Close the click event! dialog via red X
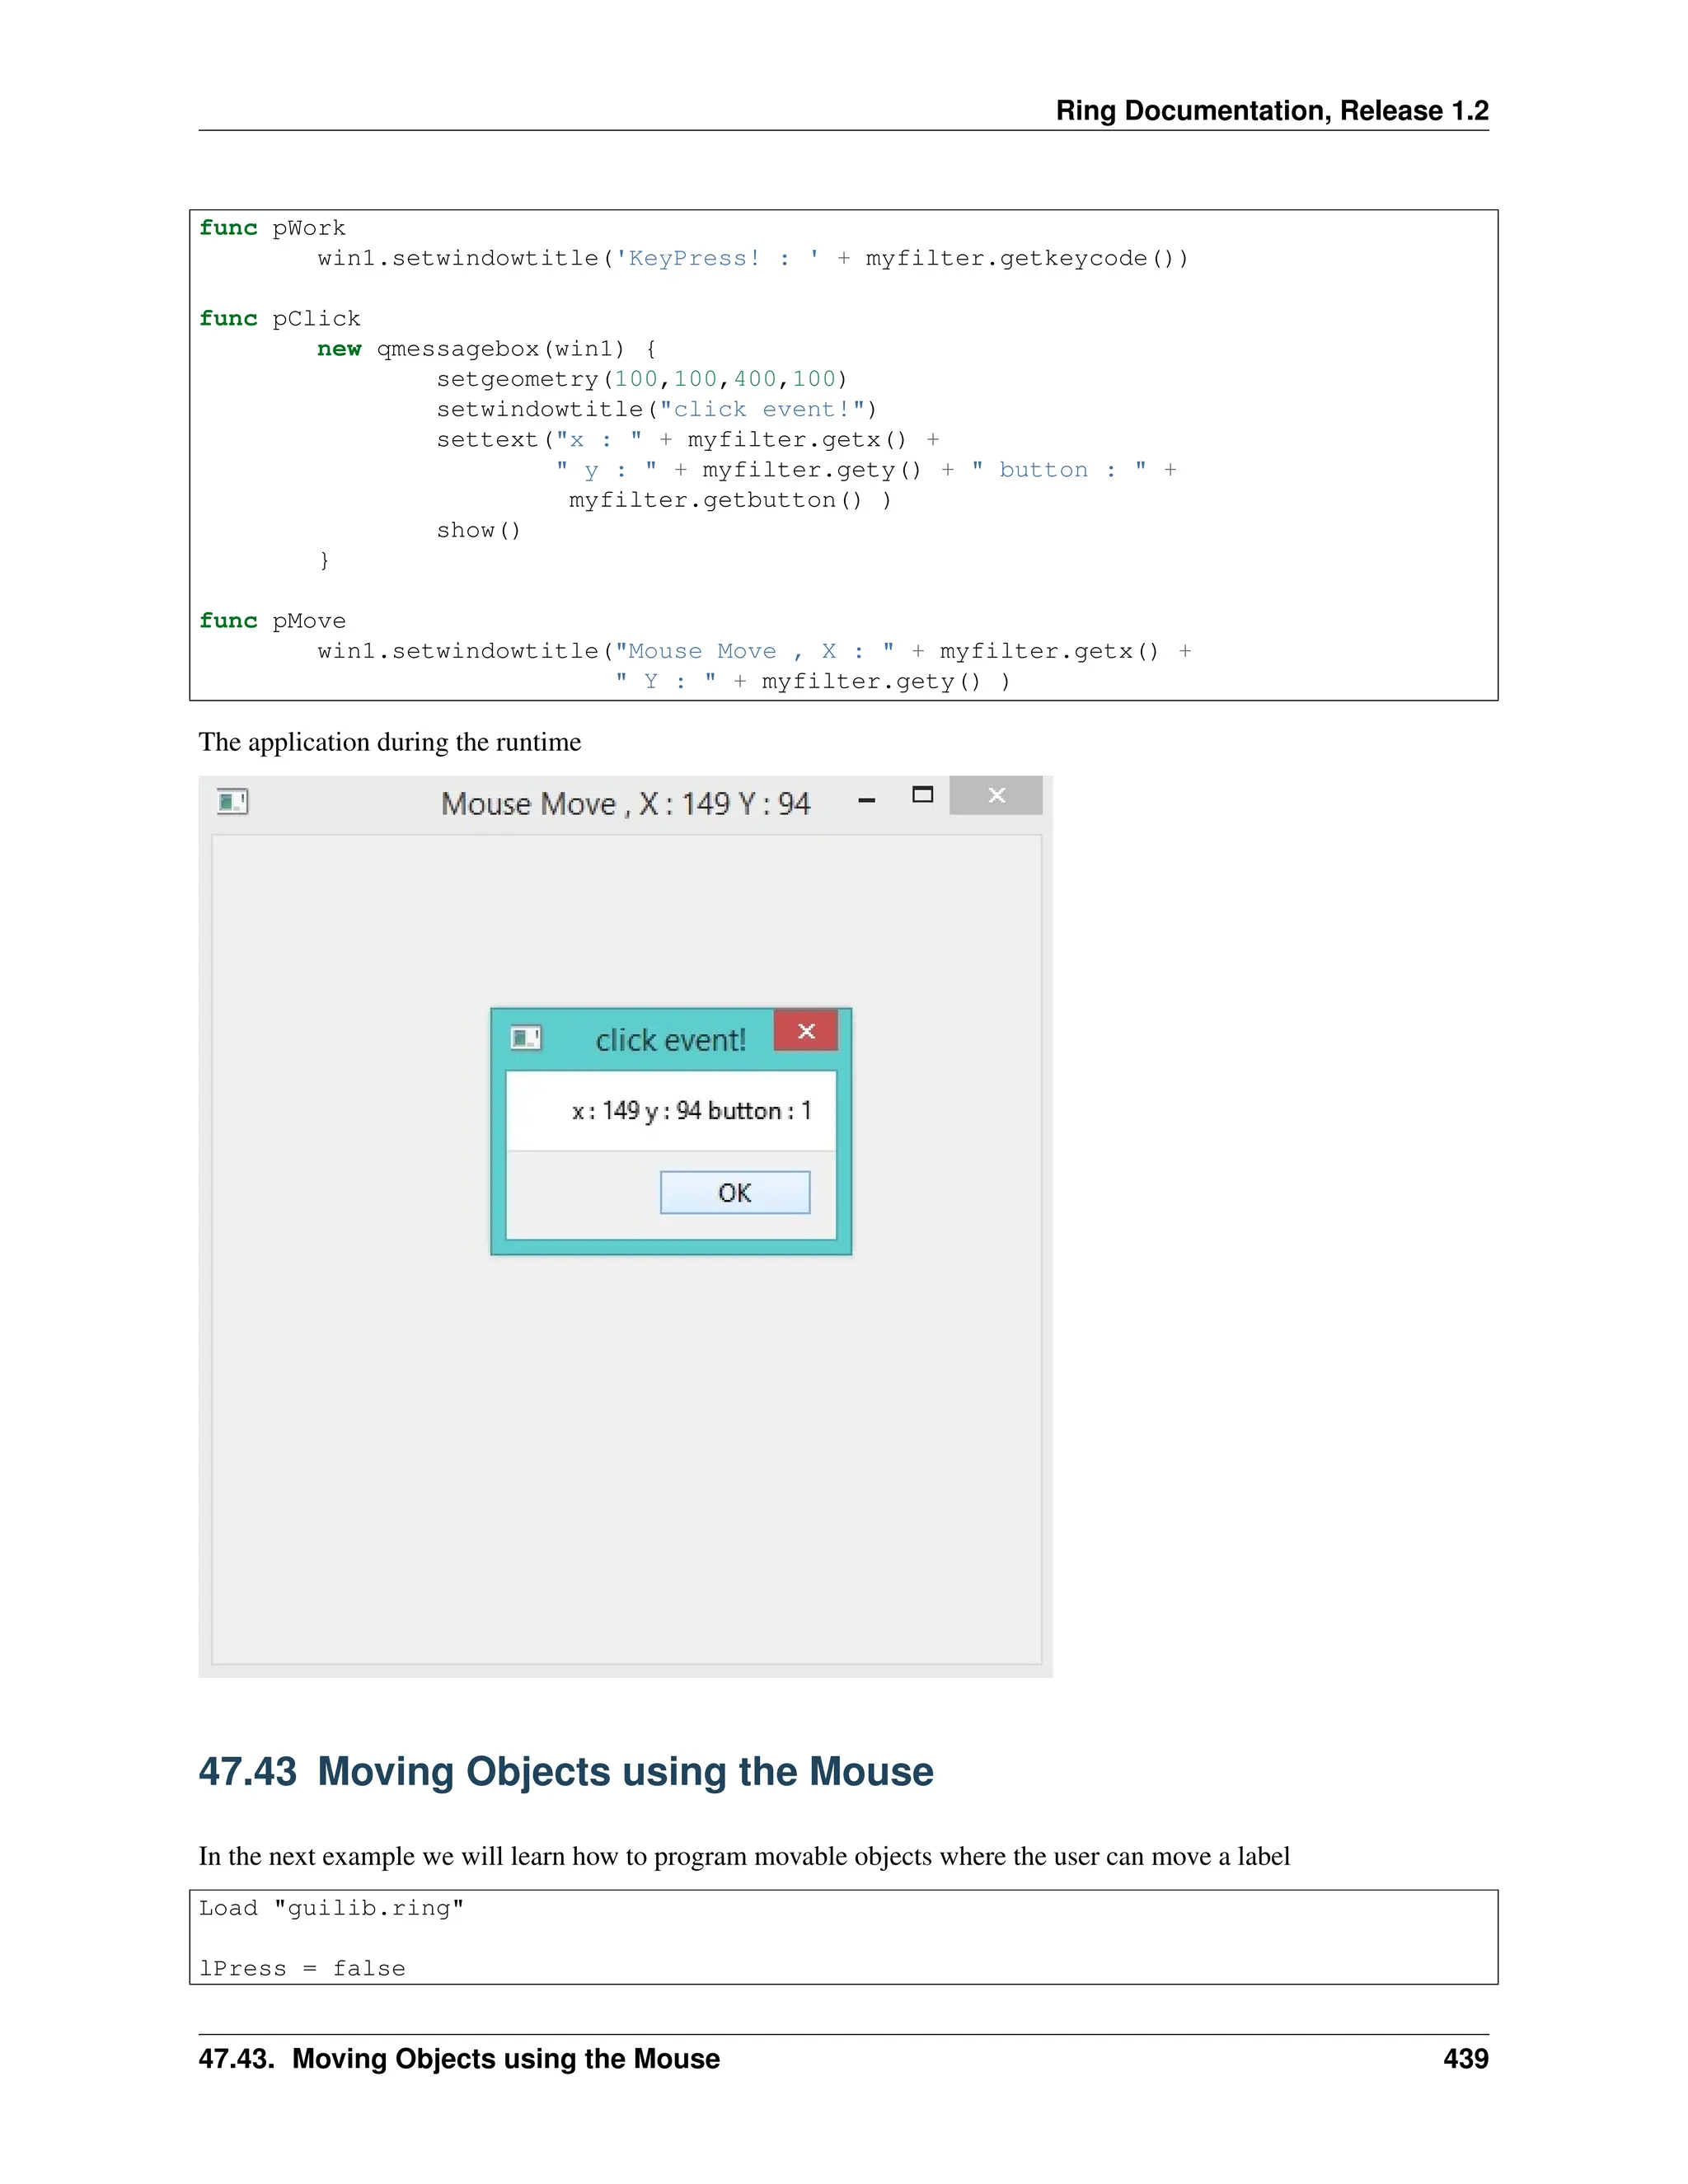This screenshot has height=2184, width=1688. (806, 1031)
